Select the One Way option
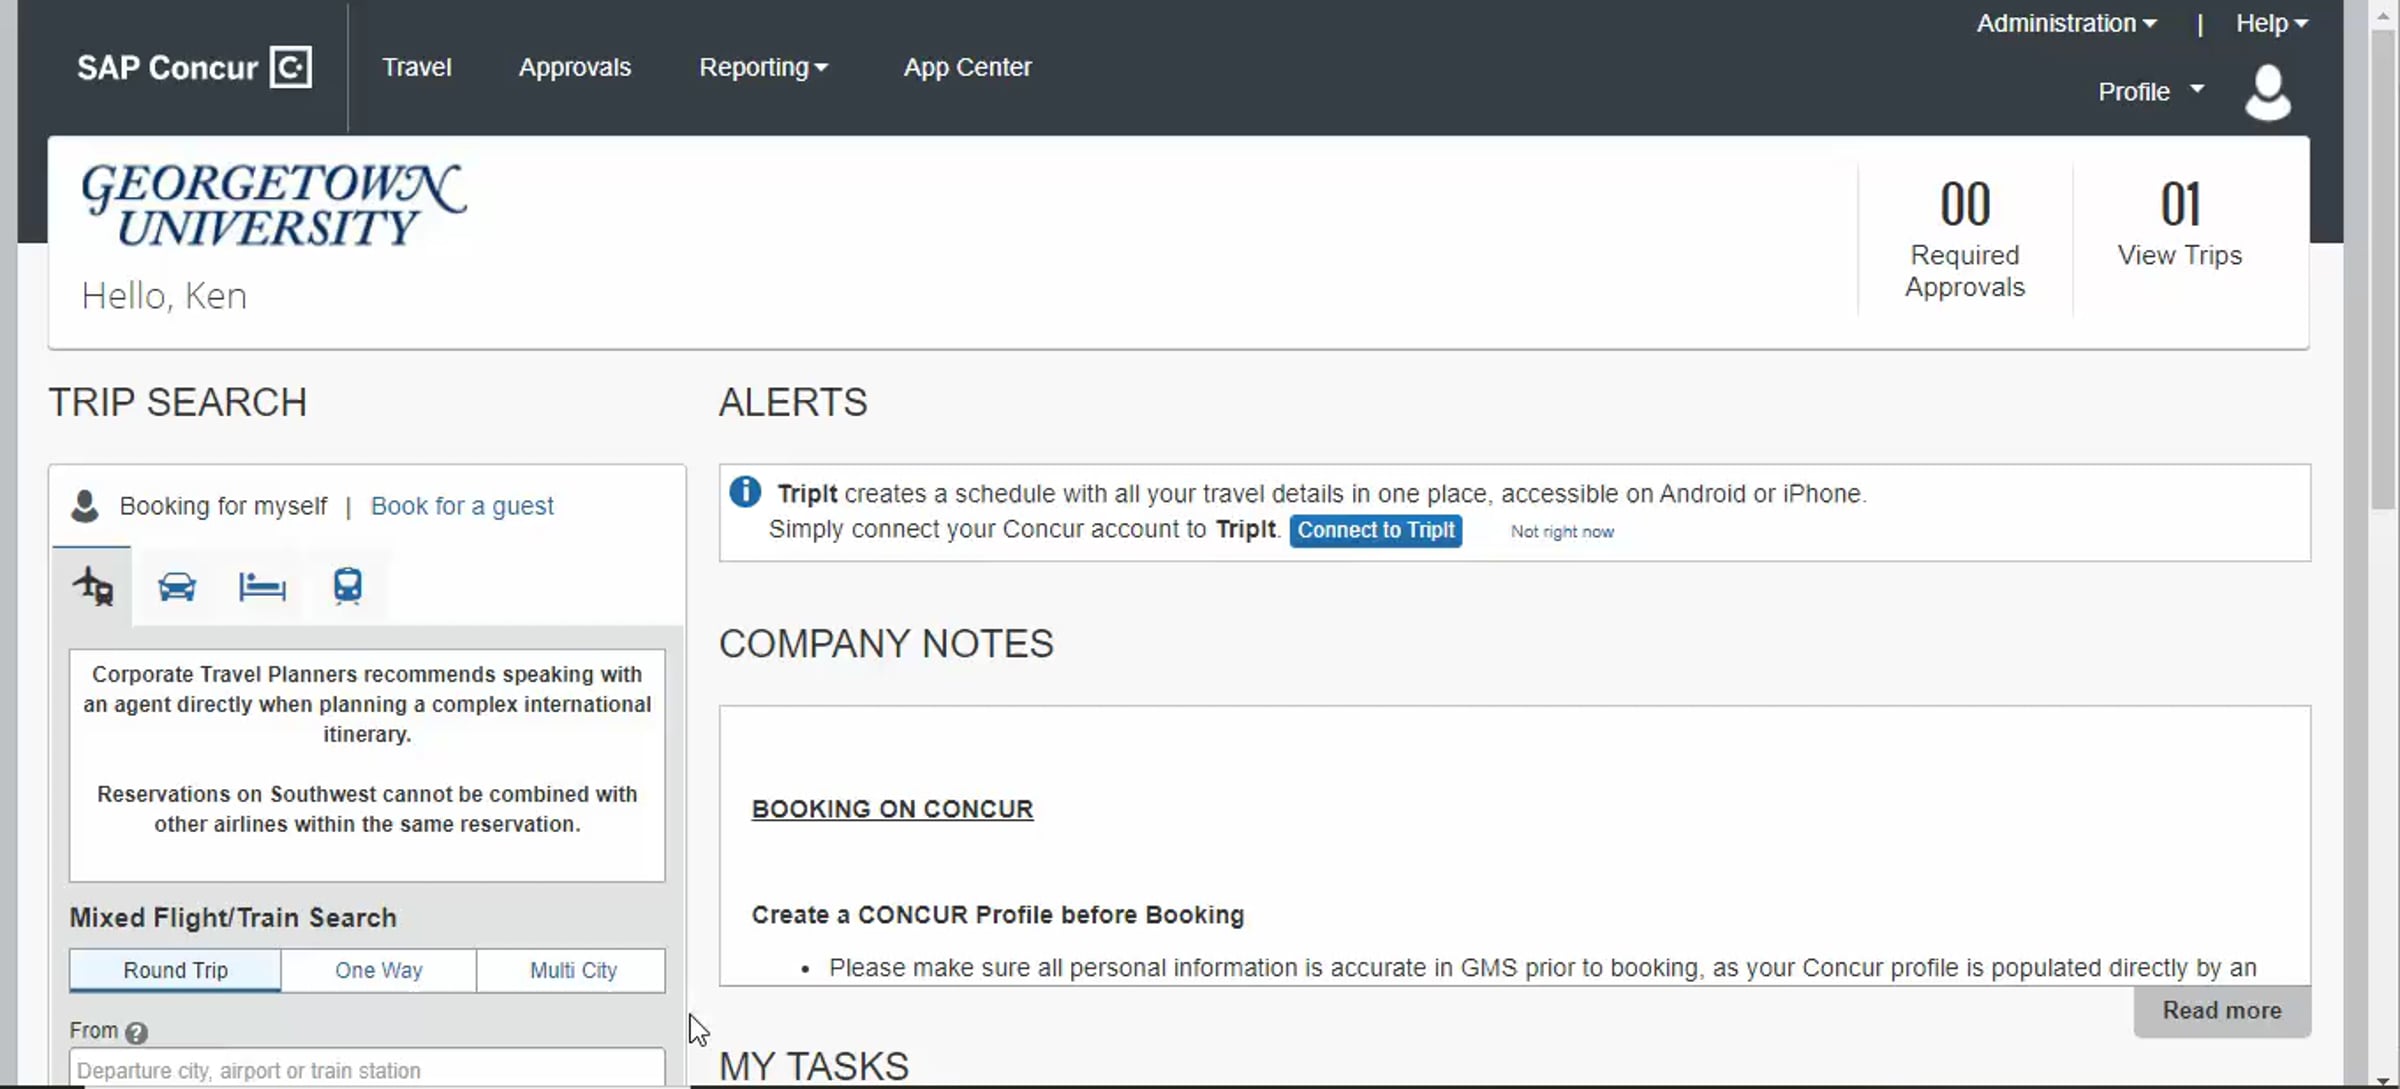 pyautogui.click(x=379, y=970)
